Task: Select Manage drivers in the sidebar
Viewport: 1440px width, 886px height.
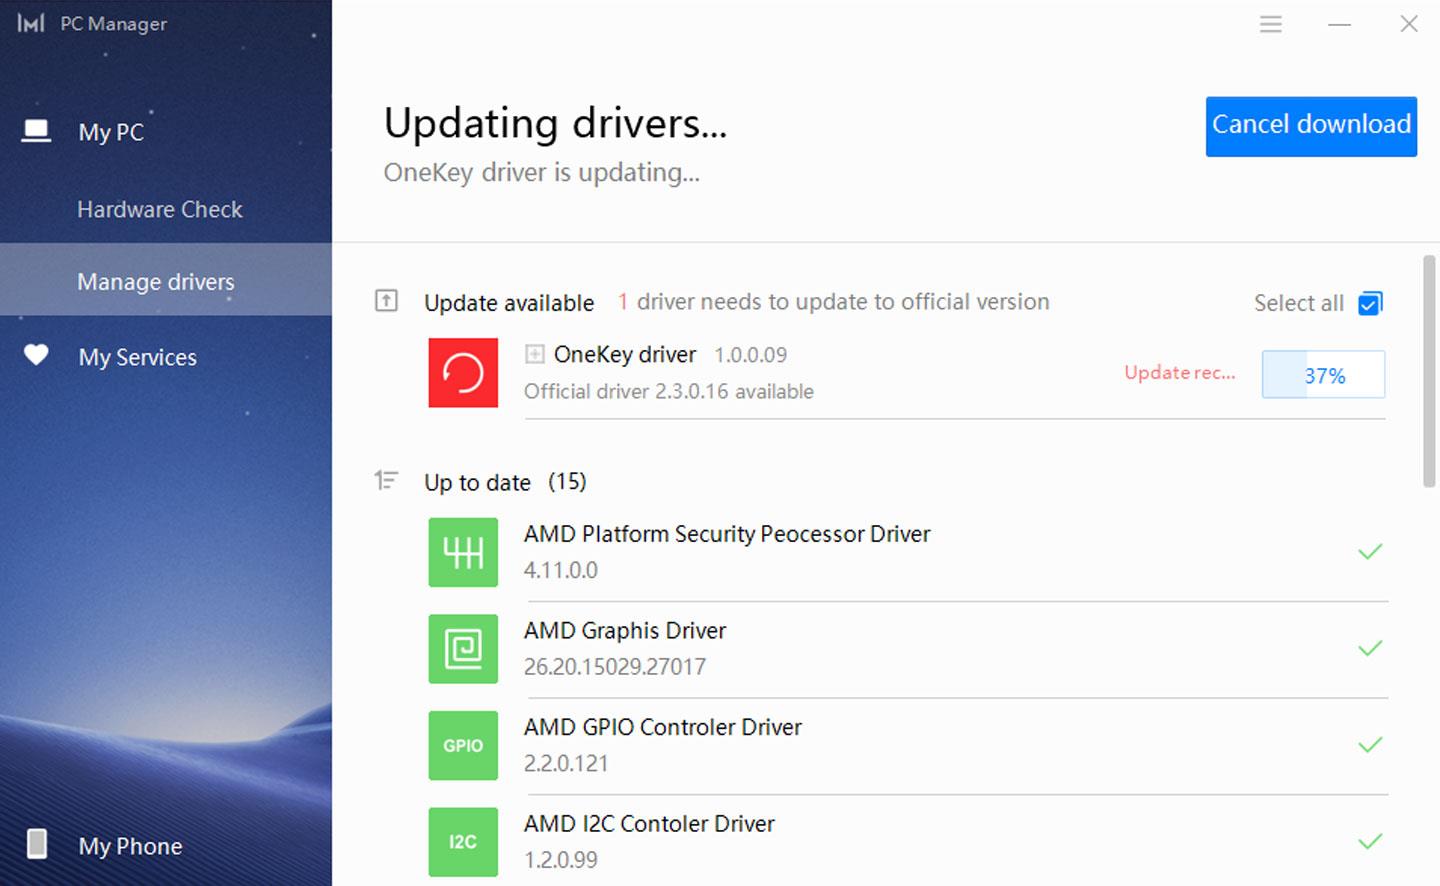Action: 155,282
